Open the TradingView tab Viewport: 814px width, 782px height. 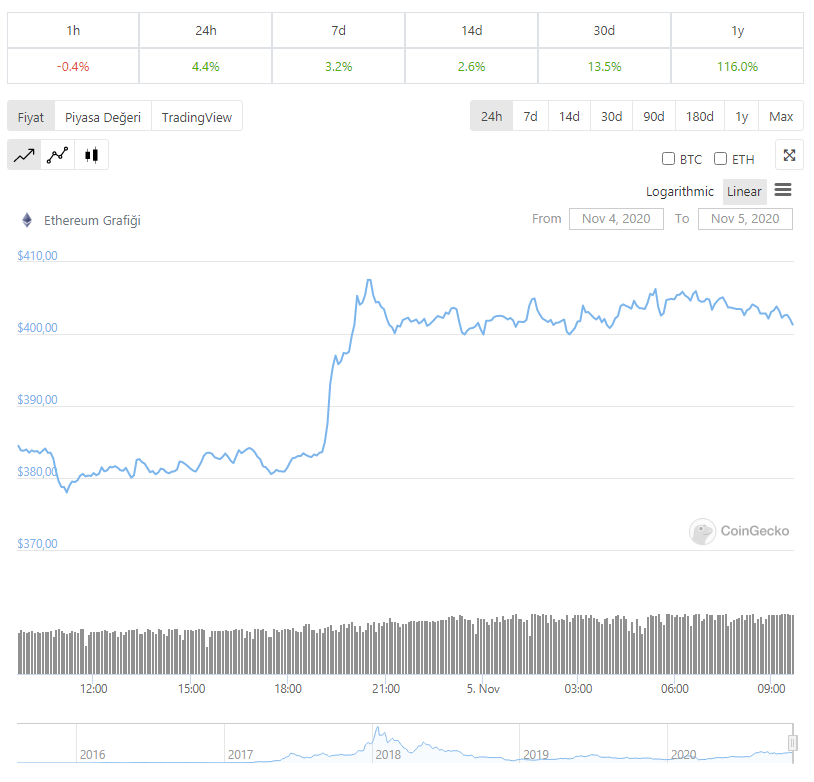(197, 117)
